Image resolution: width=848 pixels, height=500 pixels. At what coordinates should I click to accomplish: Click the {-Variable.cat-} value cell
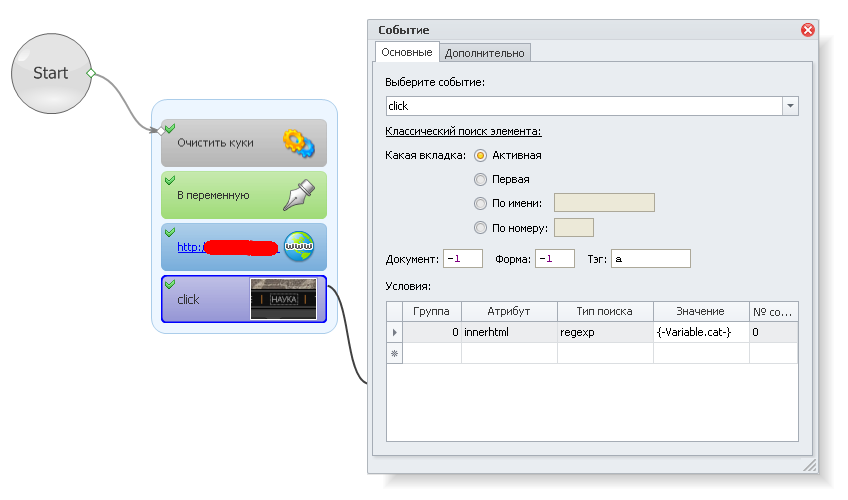(700, 332)
